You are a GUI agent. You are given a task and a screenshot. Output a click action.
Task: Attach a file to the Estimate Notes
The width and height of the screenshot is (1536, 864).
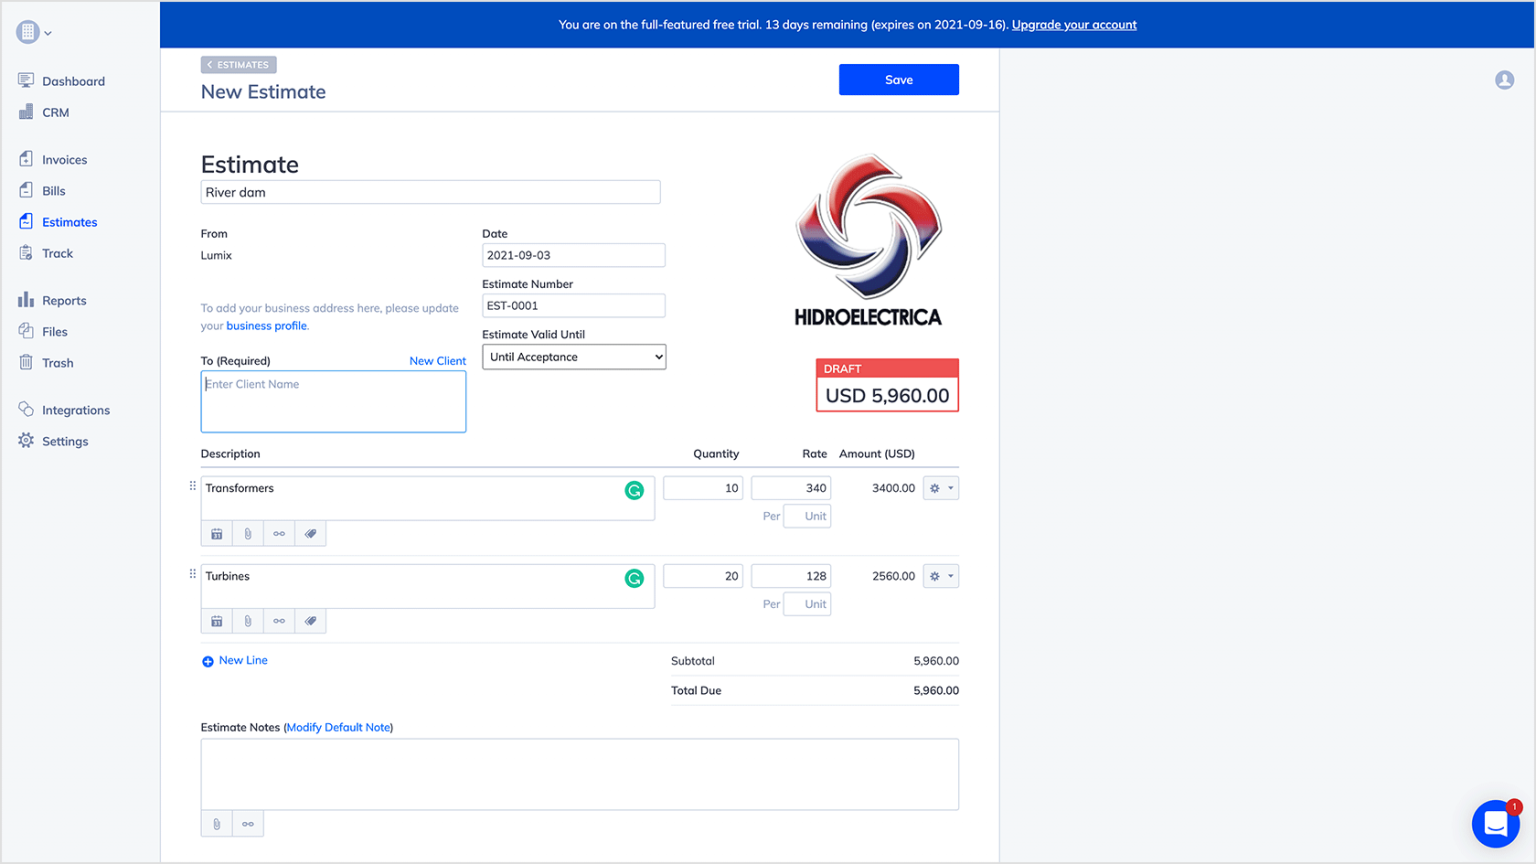click(216, 823)
